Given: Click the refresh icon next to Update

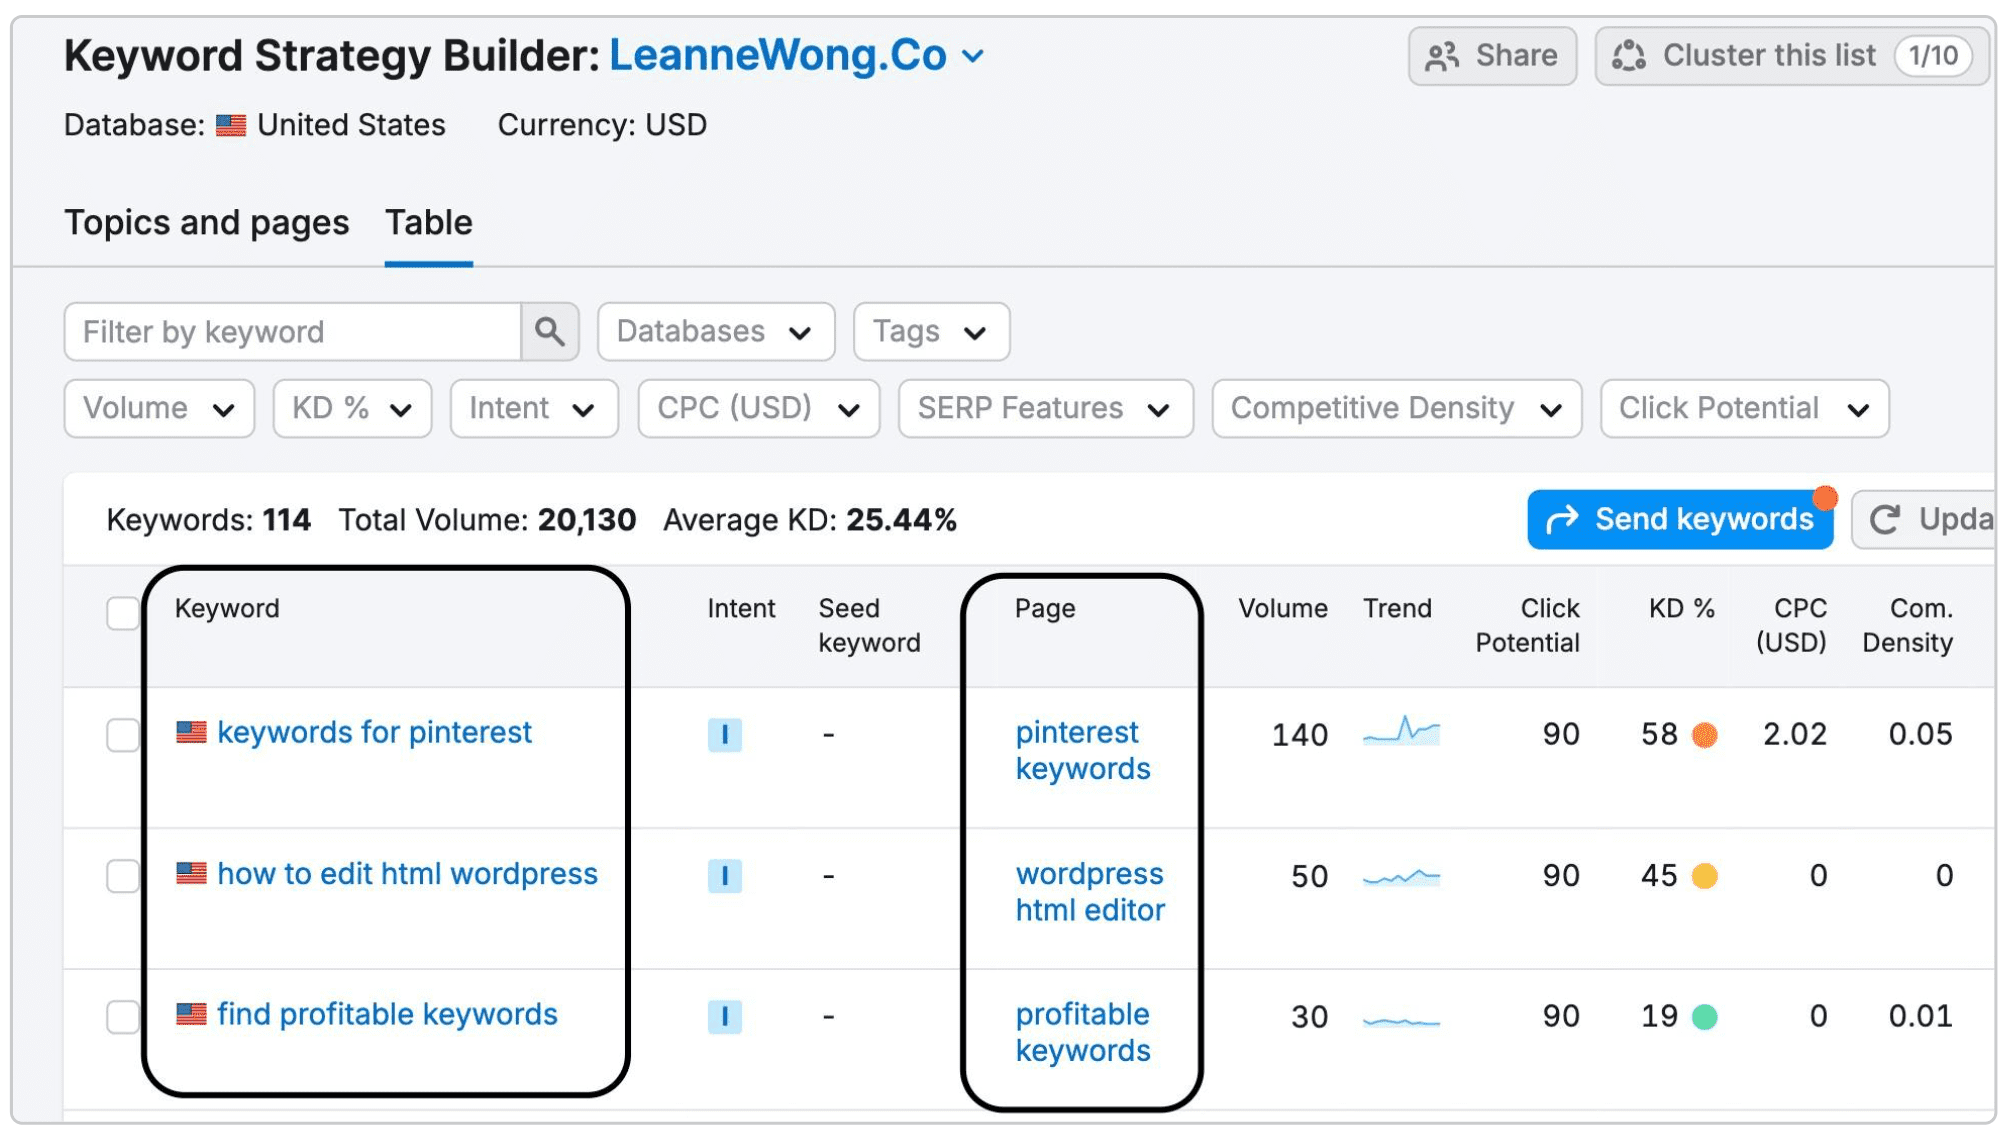Looking at the screenshot, I should tap(1884, 519).
